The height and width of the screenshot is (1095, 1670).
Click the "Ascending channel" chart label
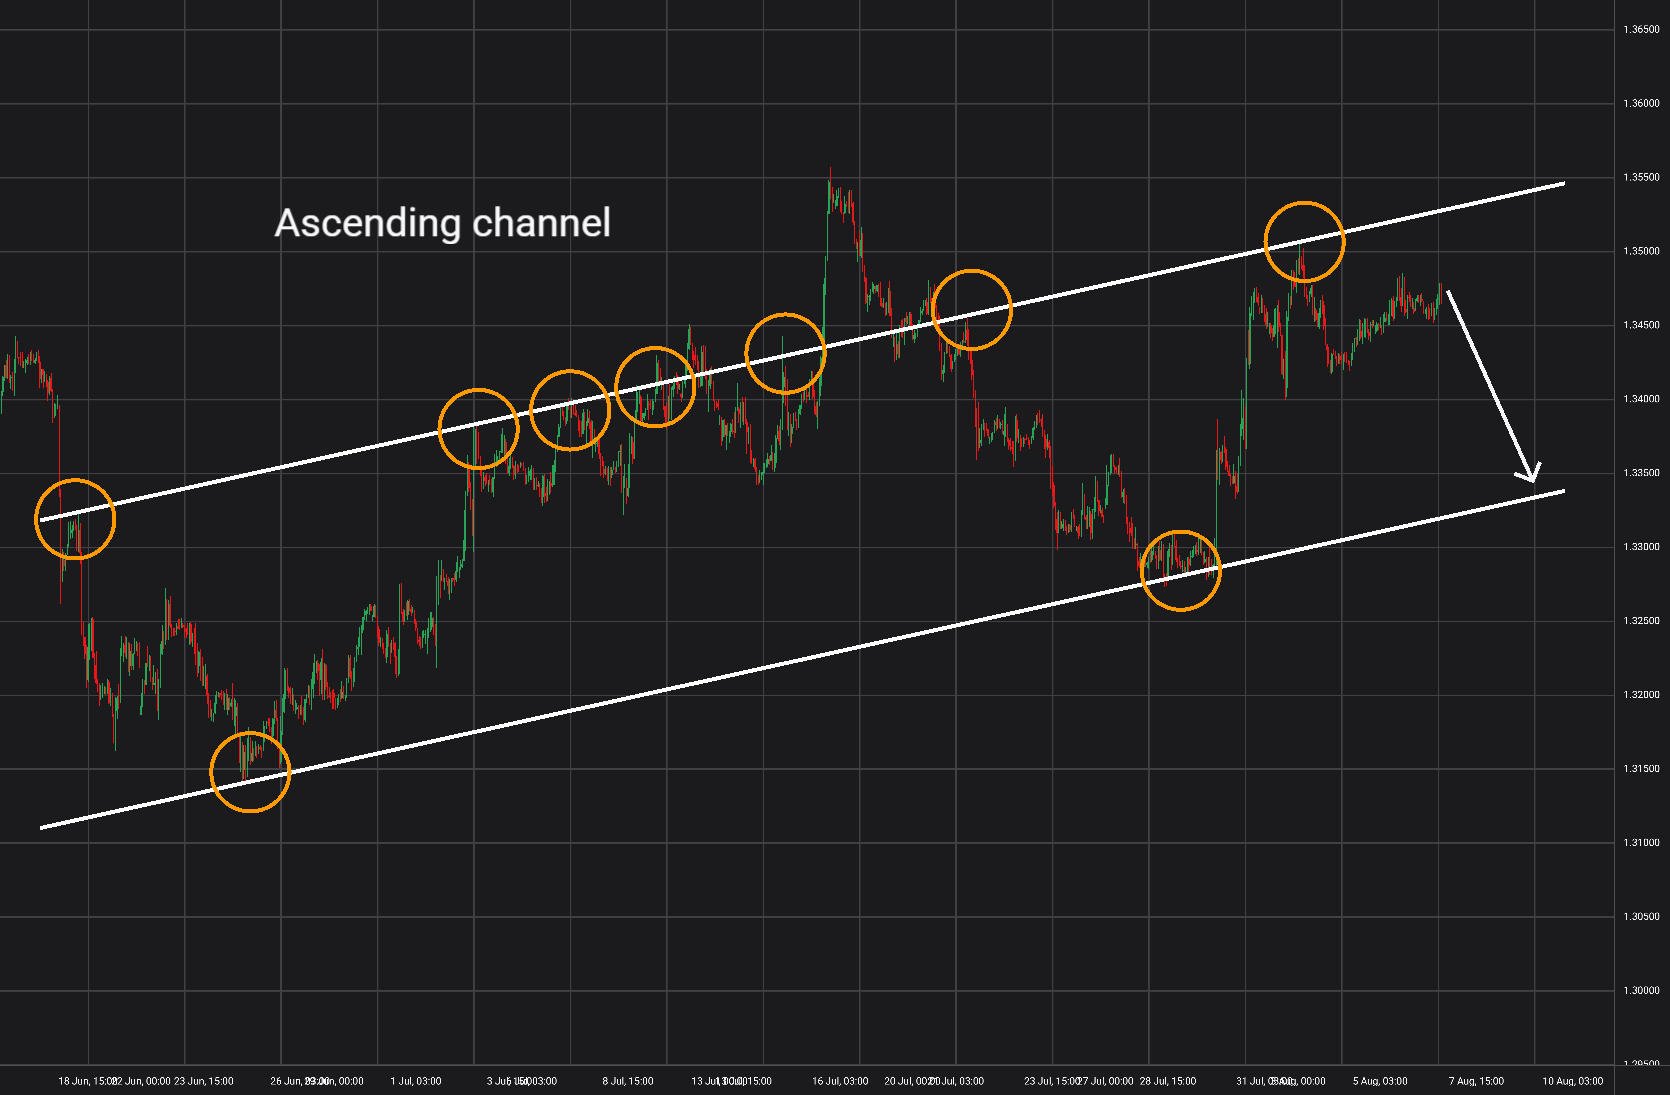tap(442, 223)
